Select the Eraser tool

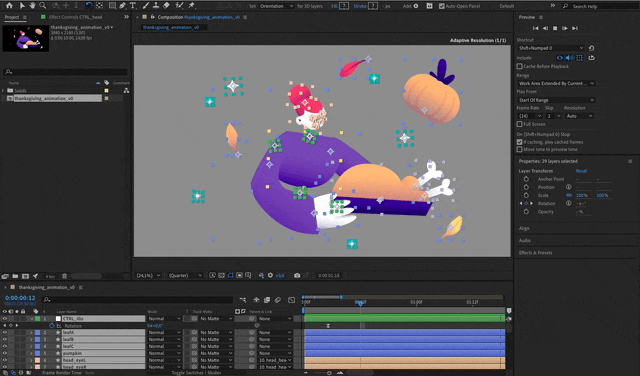click(x=166, y=6)
